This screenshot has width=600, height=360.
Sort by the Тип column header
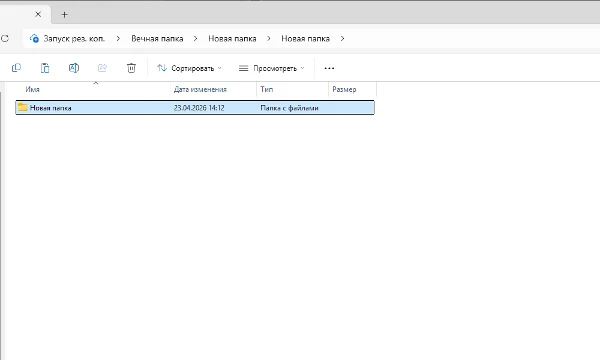coord(267,89)
